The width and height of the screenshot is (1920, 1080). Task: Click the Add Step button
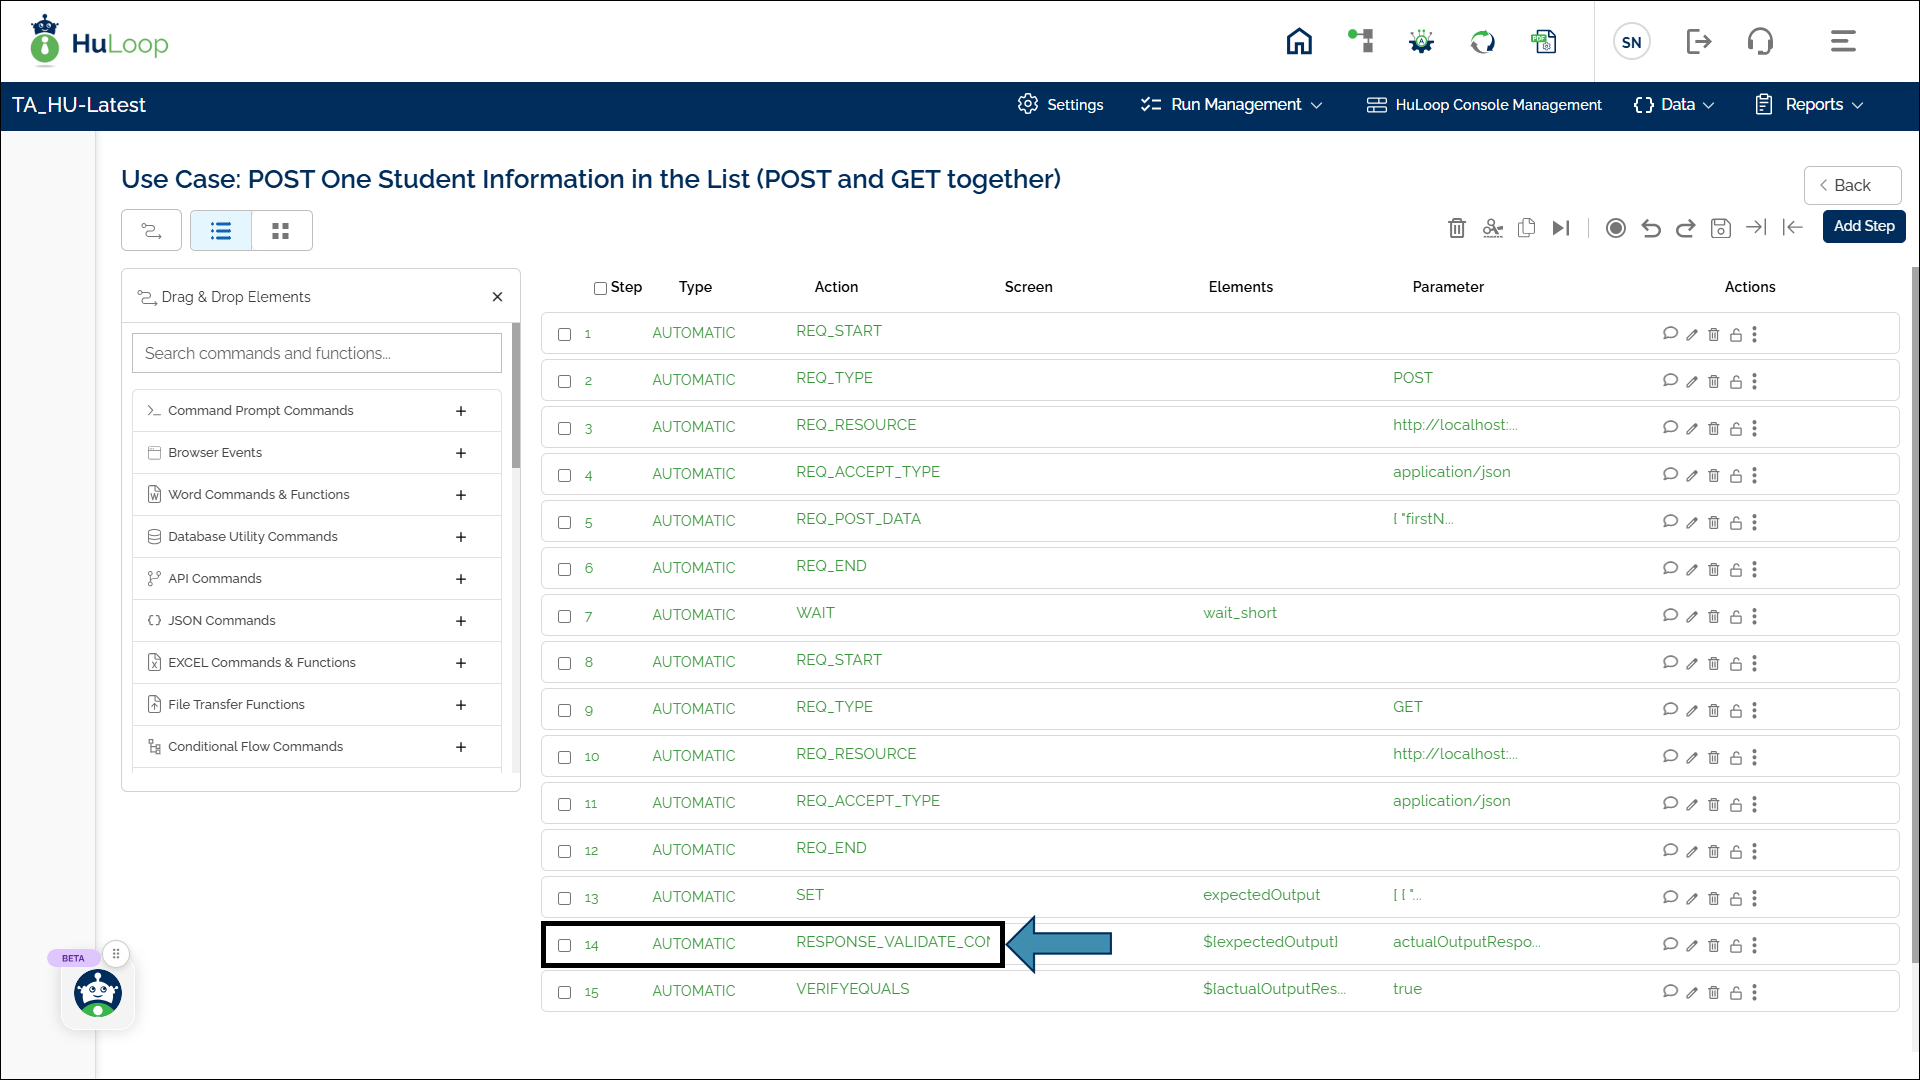(x=1863, y=227)
